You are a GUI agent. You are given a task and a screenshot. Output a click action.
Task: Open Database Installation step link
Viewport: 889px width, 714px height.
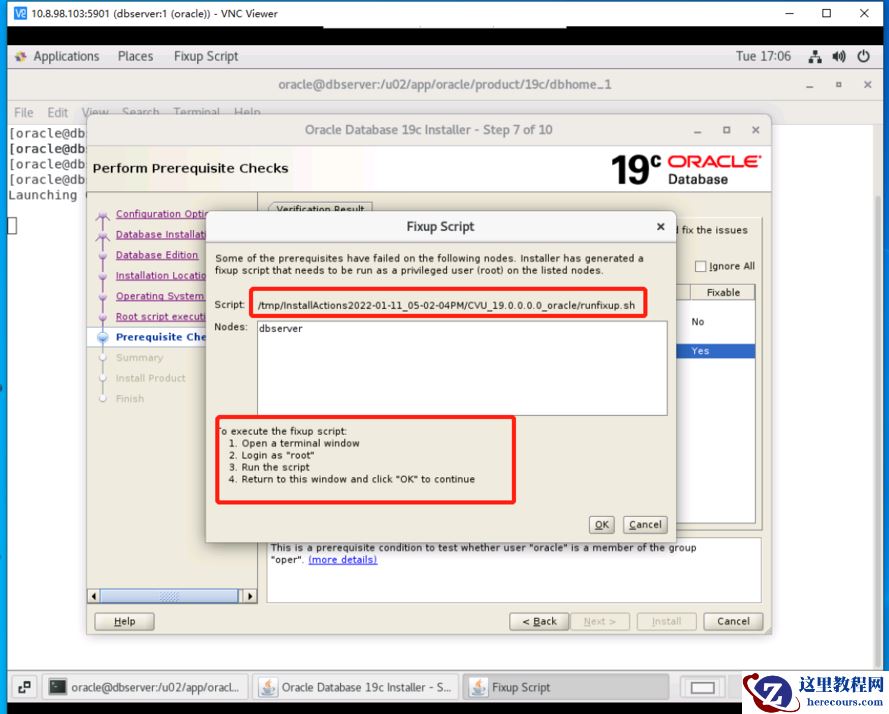[160, 234]
